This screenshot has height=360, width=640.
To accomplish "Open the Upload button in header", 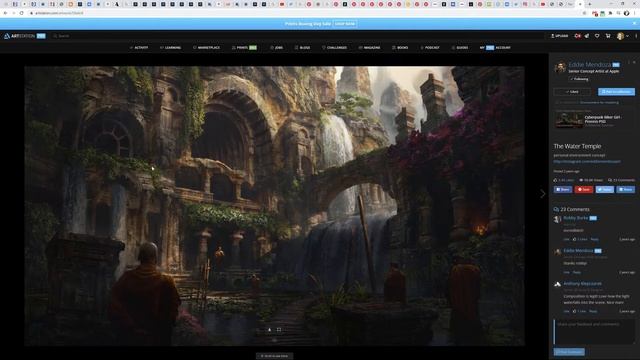I will (560, 36).
